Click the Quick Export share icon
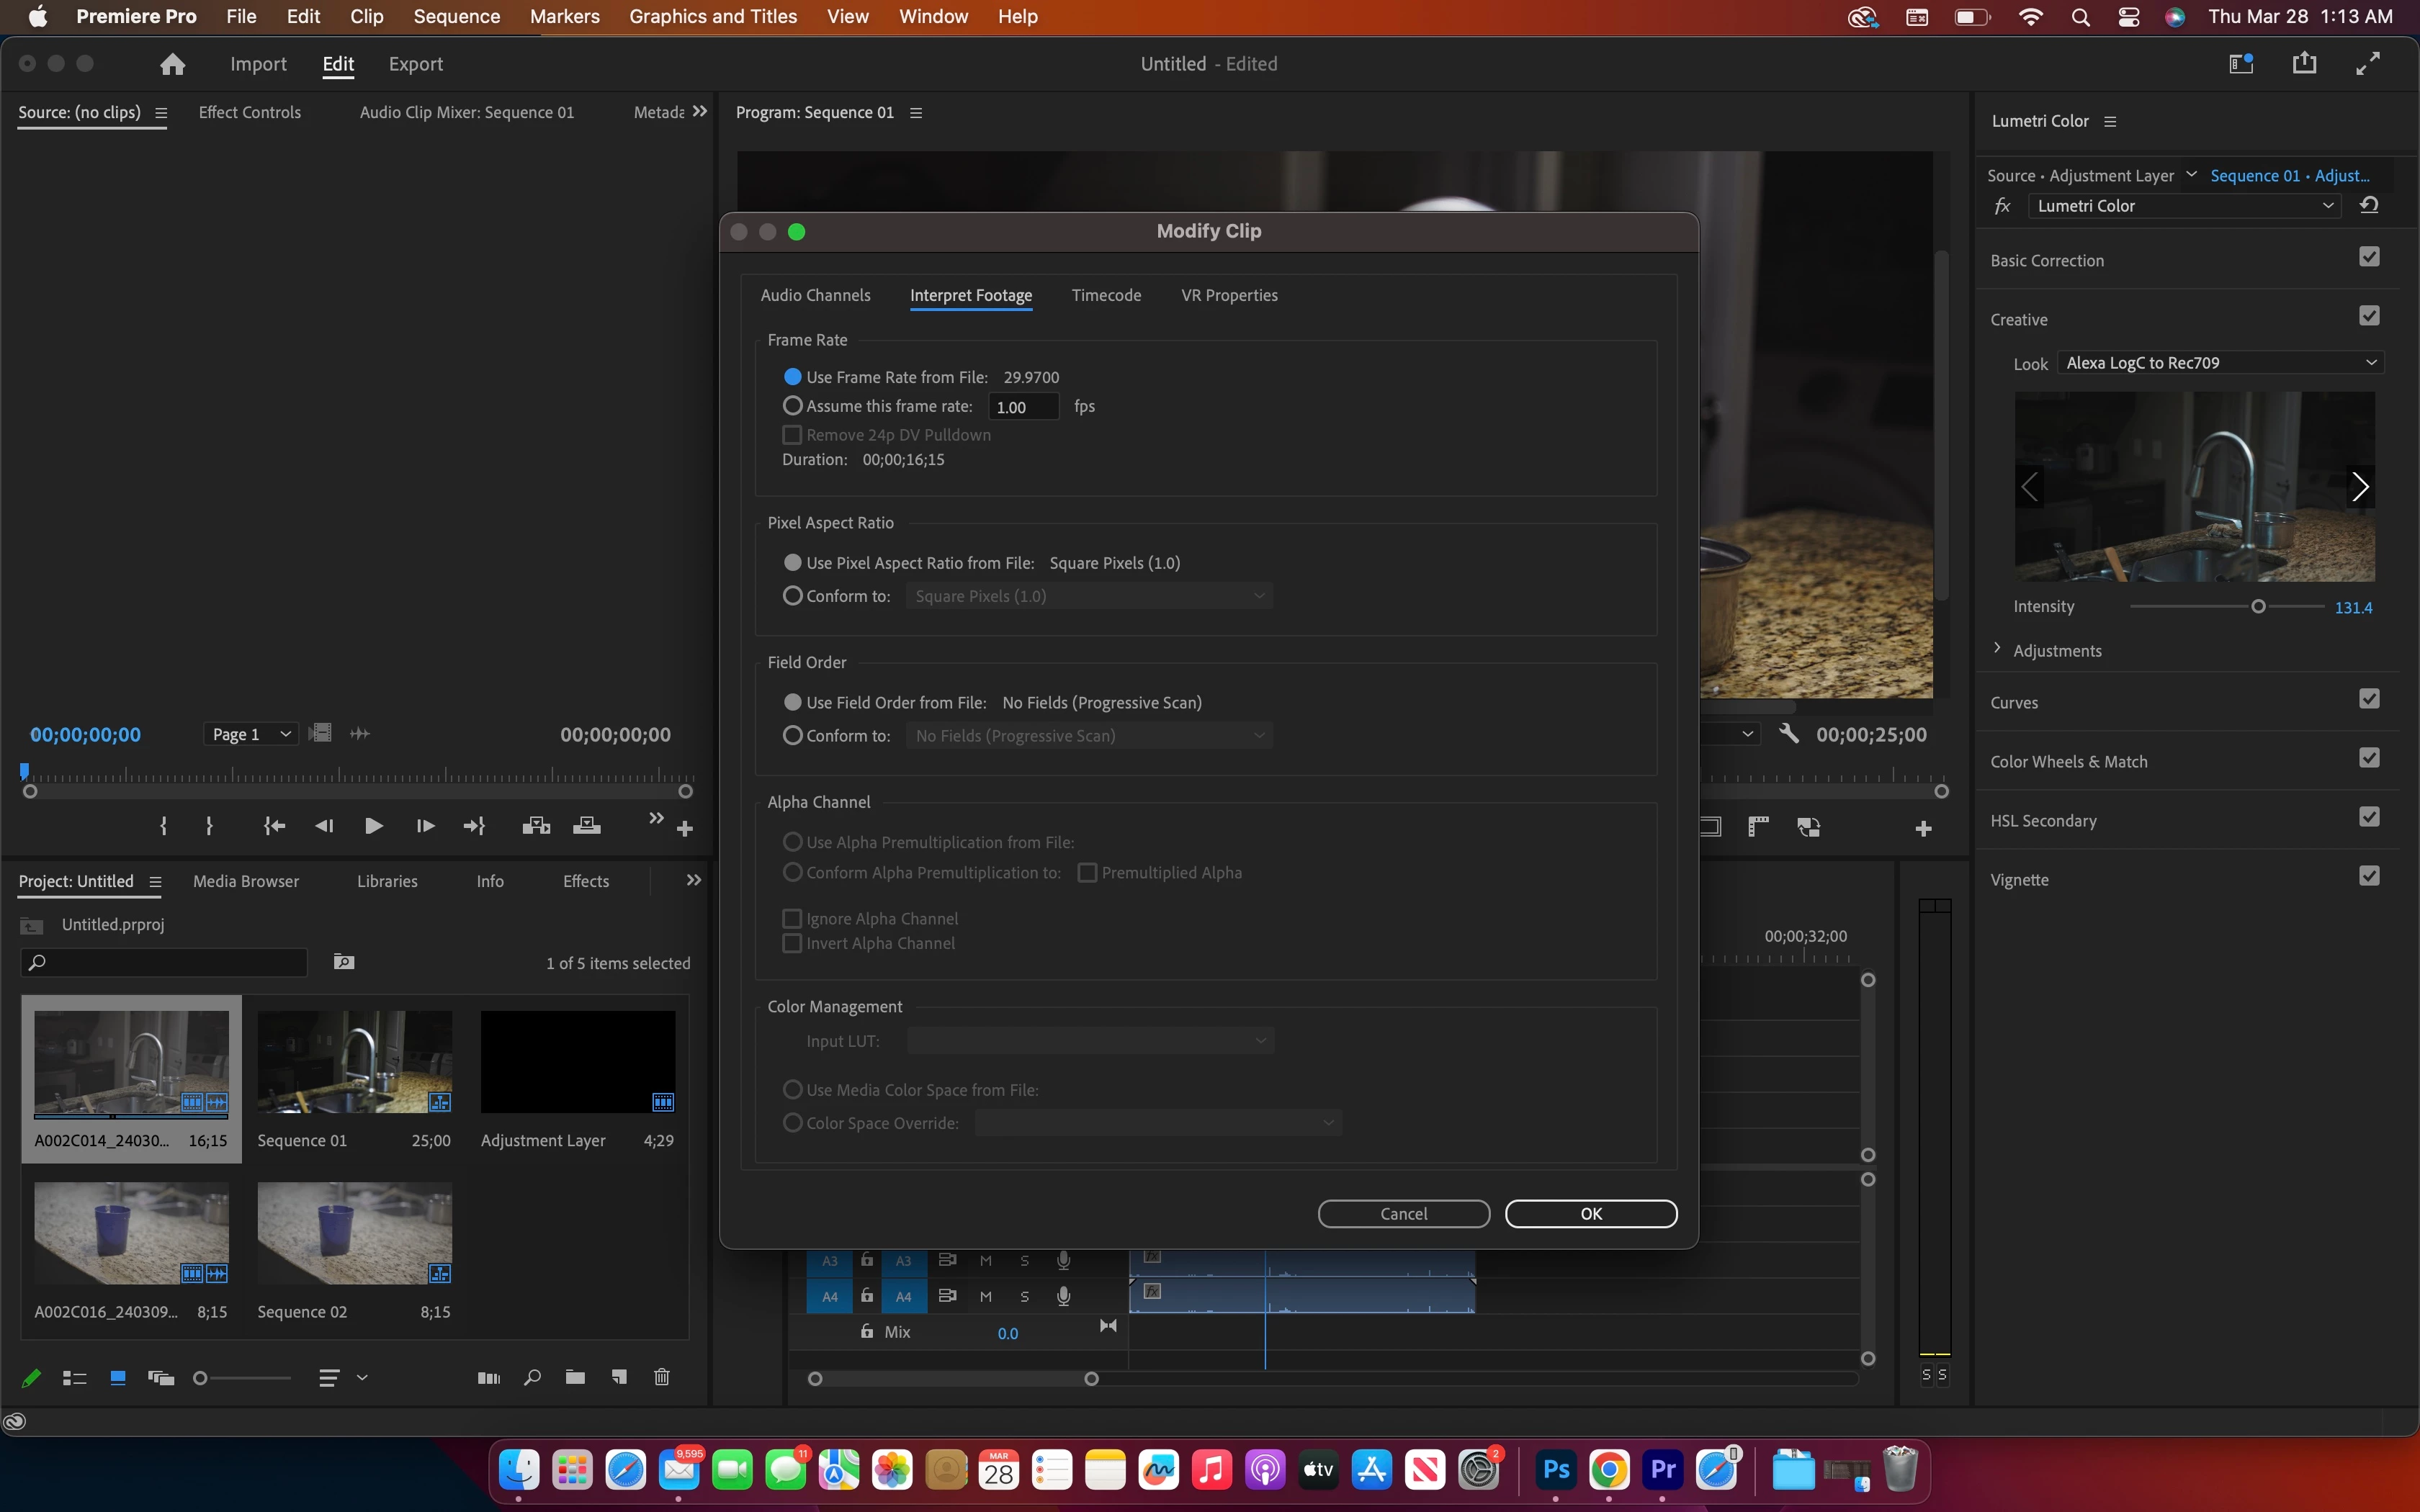The width and height of the screenshot is (2420, 1512). [2304, 64]
